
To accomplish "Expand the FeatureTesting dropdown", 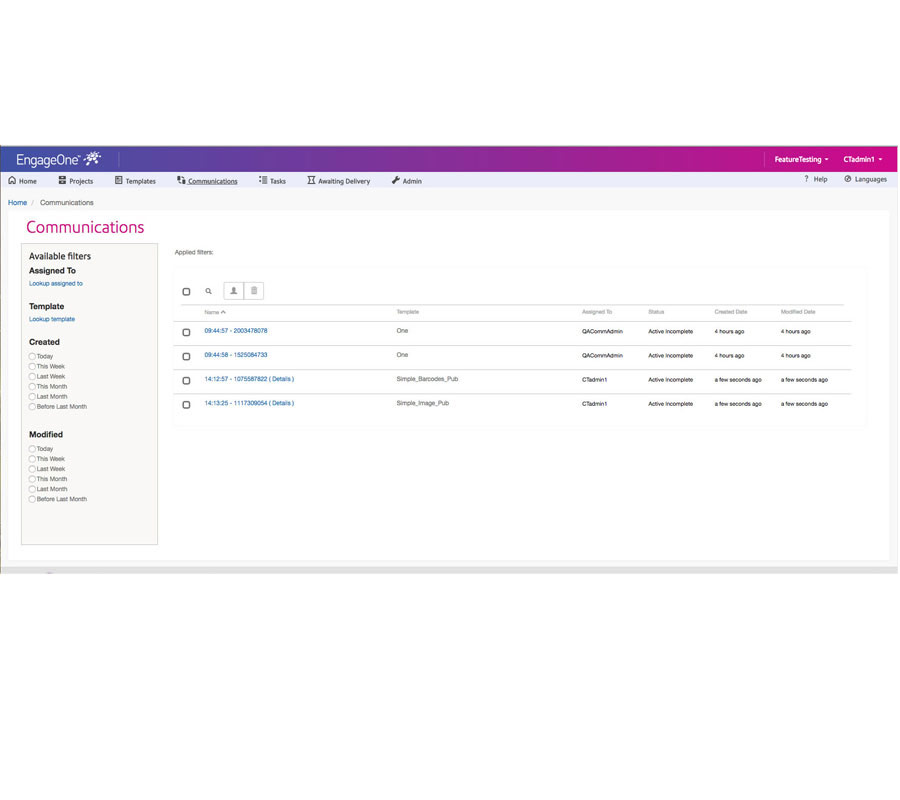I will (801, 159).
